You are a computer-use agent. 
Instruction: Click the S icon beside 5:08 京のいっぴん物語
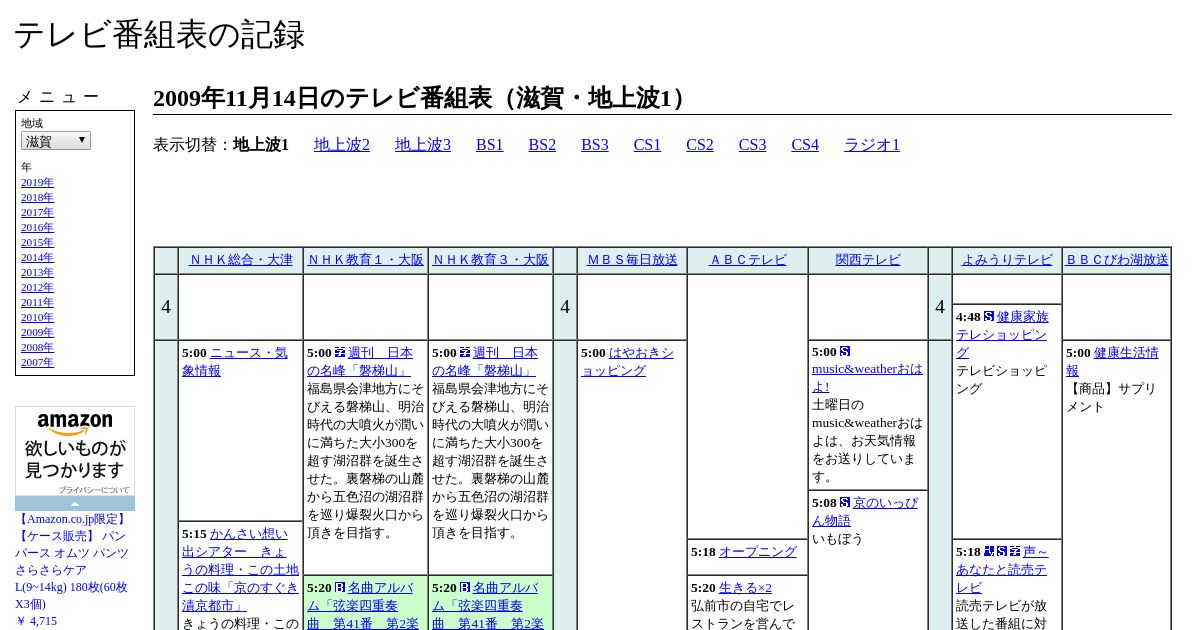[845, 502]
